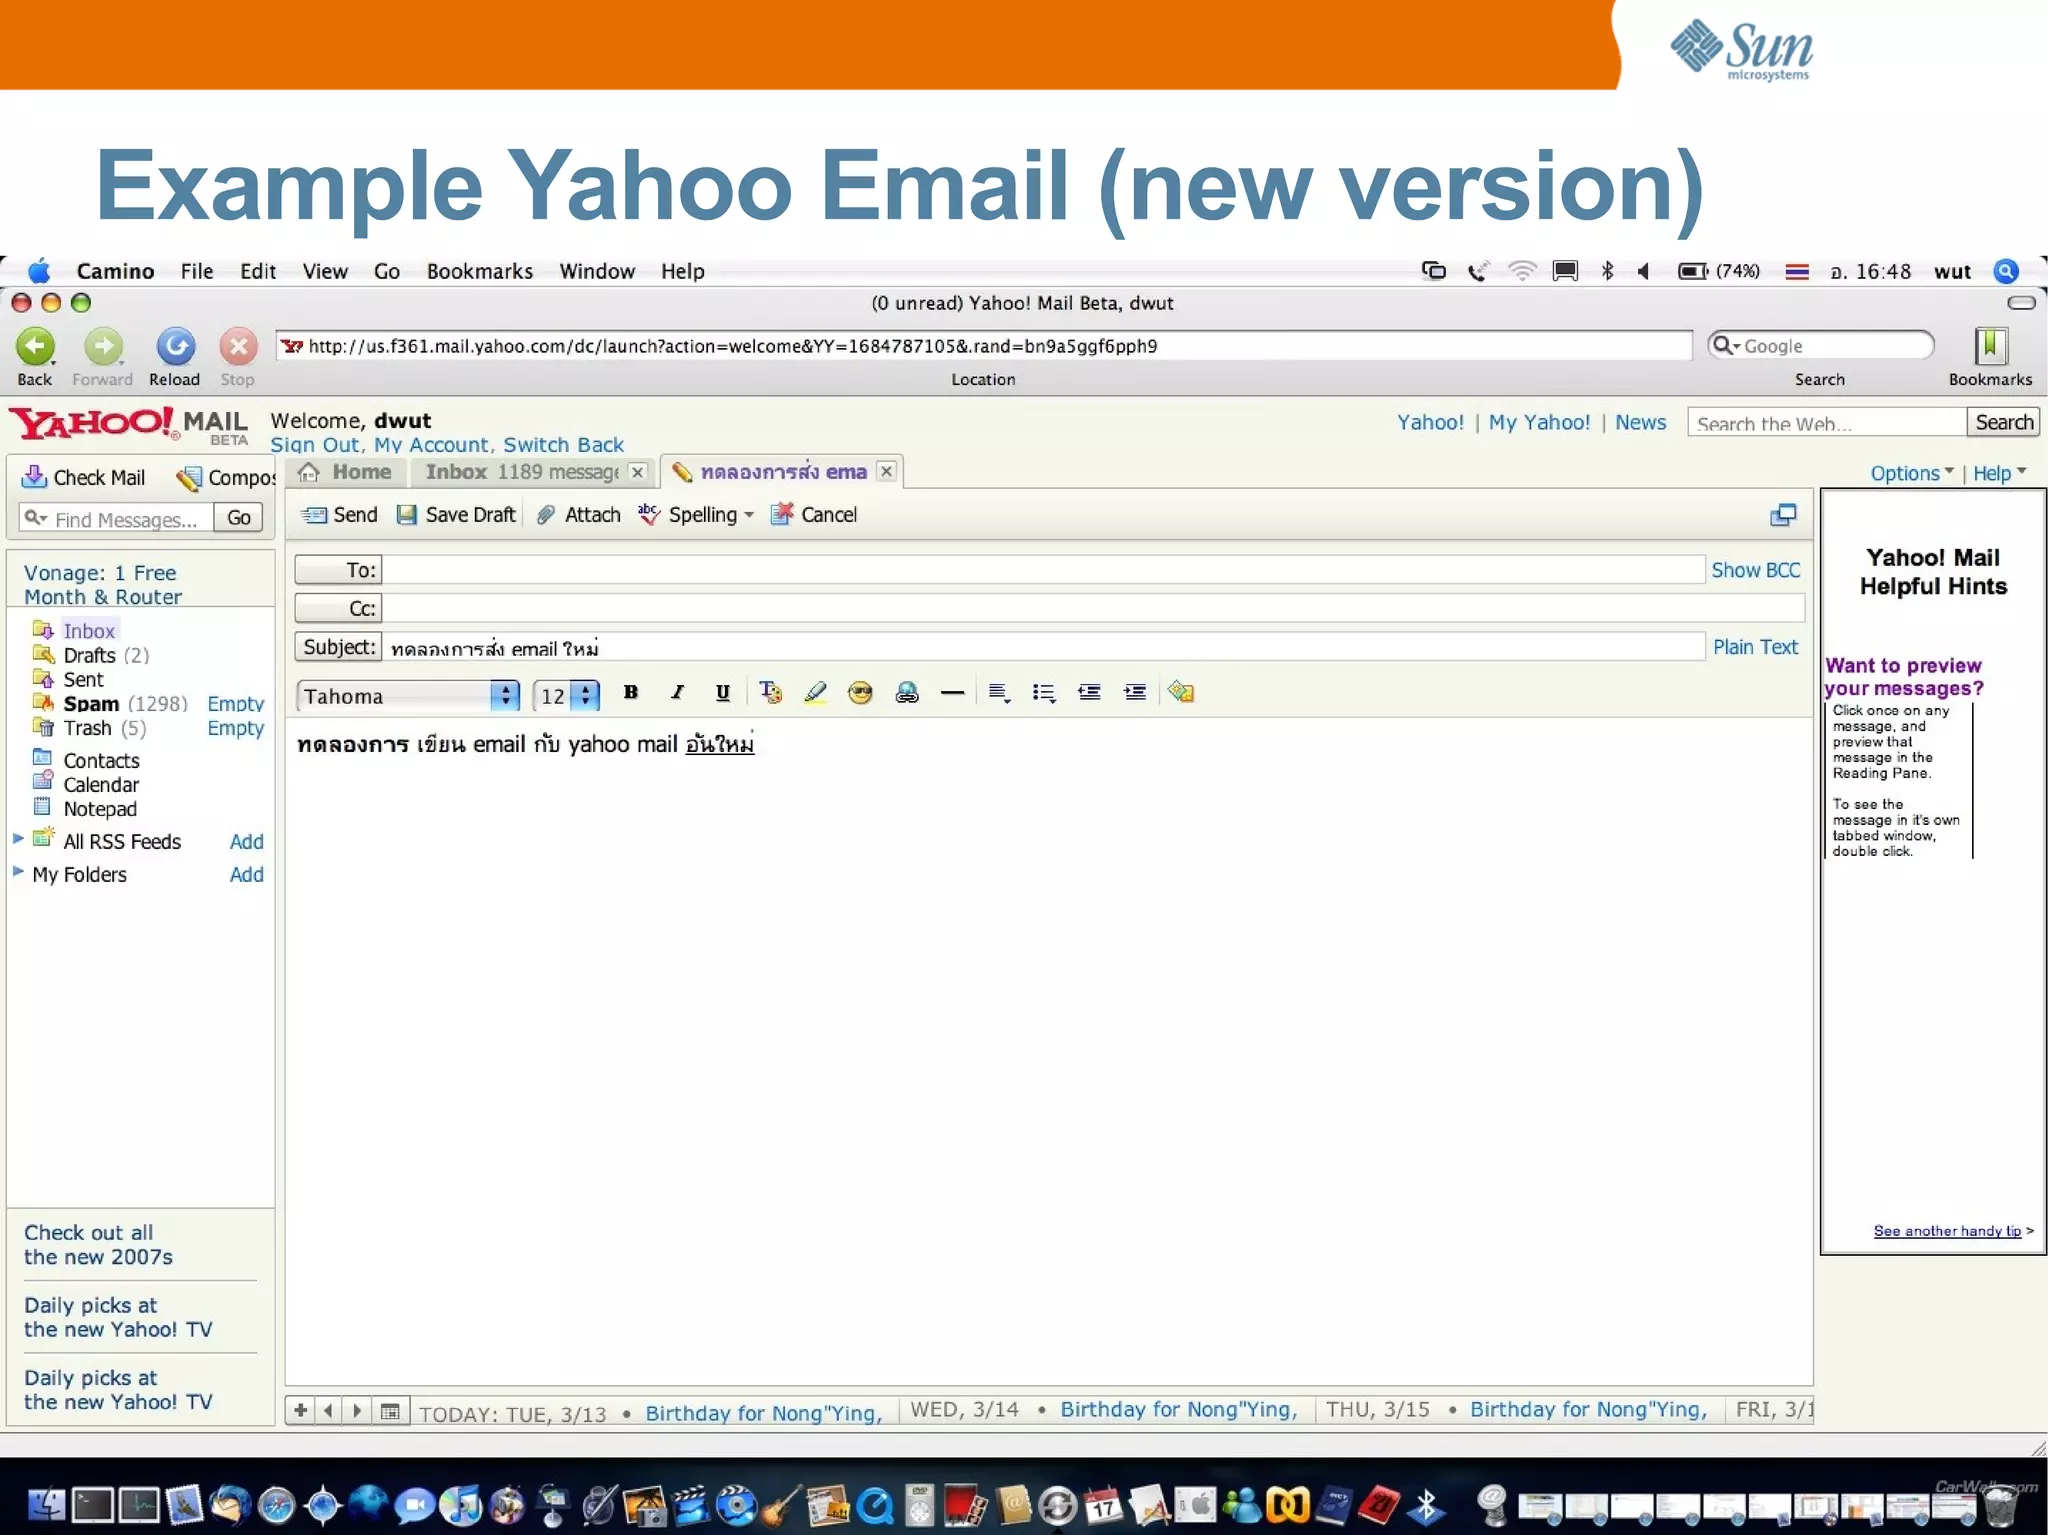The width and height of the screenshot is (2048, 1535).
Task: Click the bullet list icon
Action: (x=1043, y=692)
